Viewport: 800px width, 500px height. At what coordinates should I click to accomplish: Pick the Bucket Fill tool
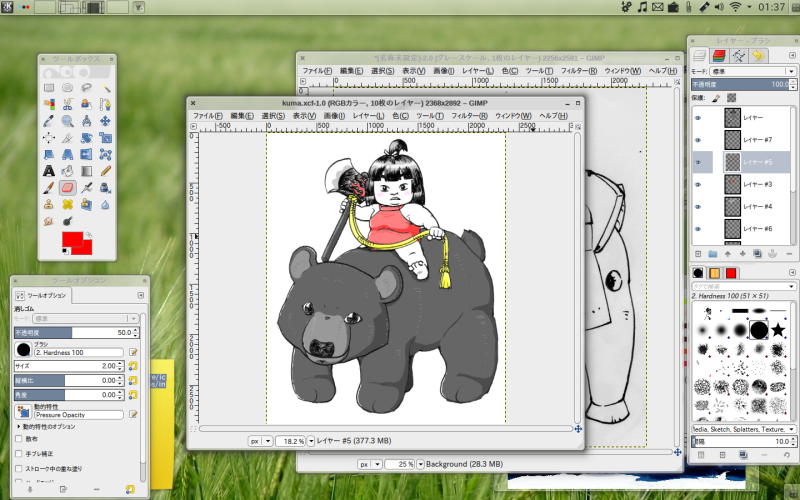pos(67,171)
